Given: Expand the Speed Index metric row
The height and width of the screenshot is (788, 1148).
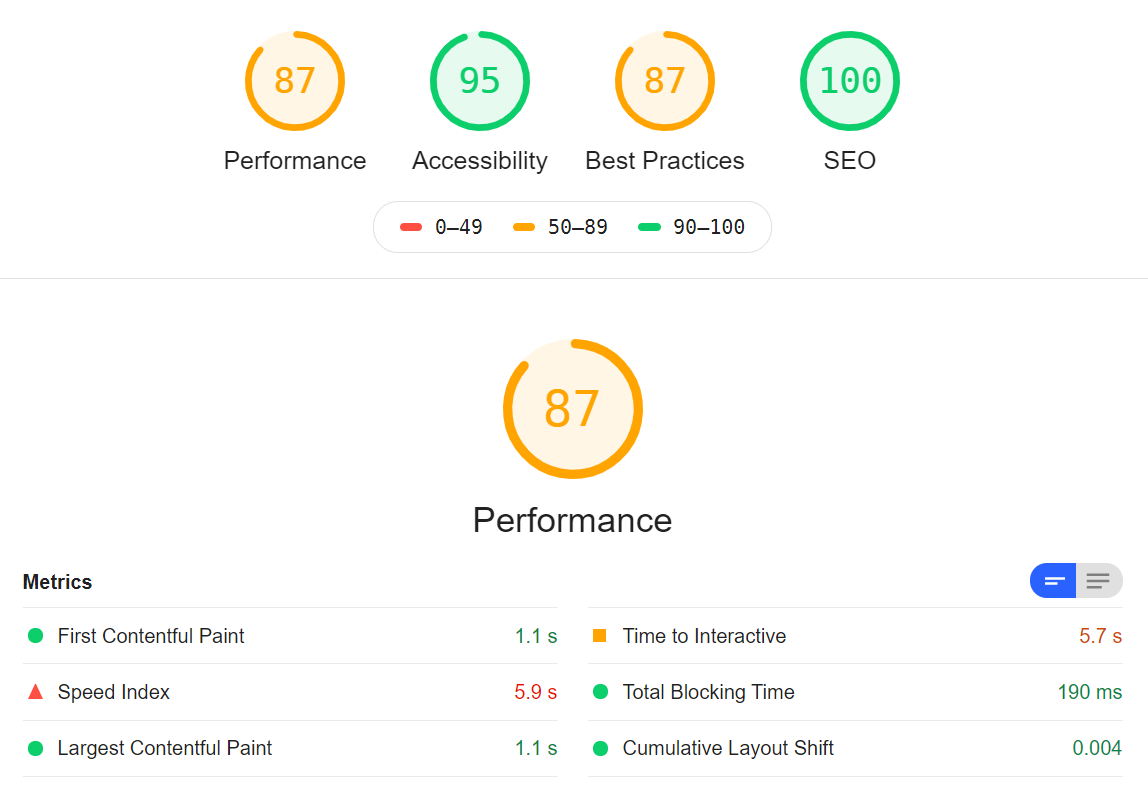Looking at the screenshot, I should (114, 692).
